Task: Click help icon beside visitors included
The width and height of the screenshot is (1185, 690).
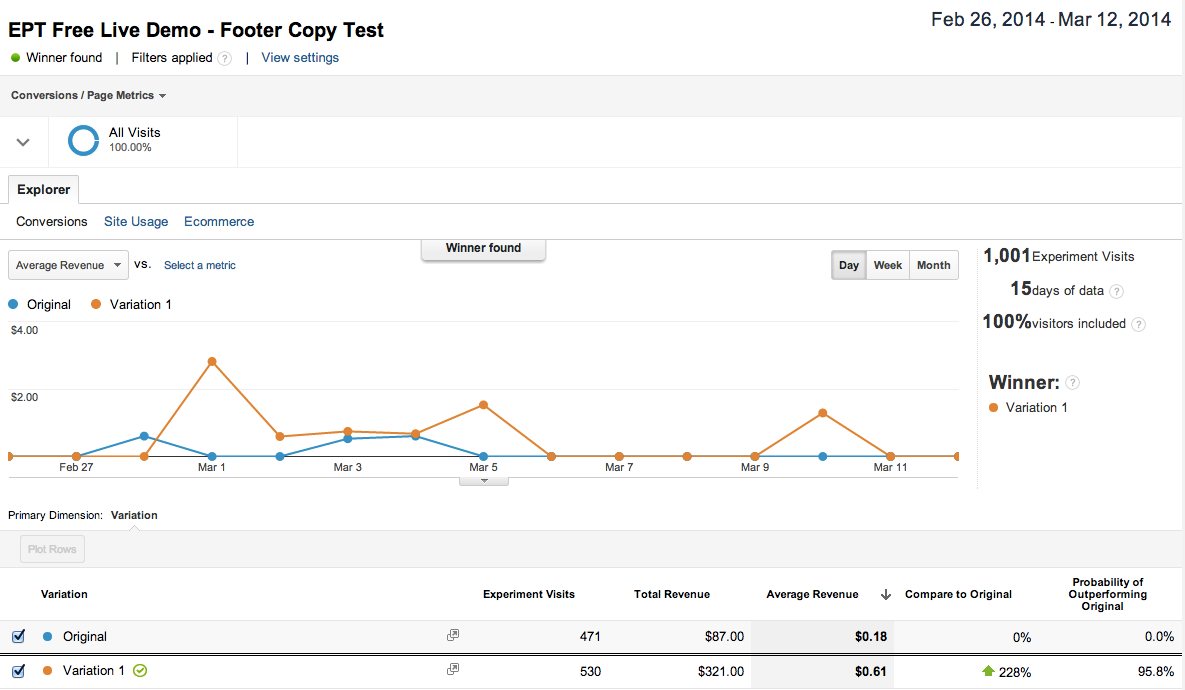Action: click(x=1138, y=324)
